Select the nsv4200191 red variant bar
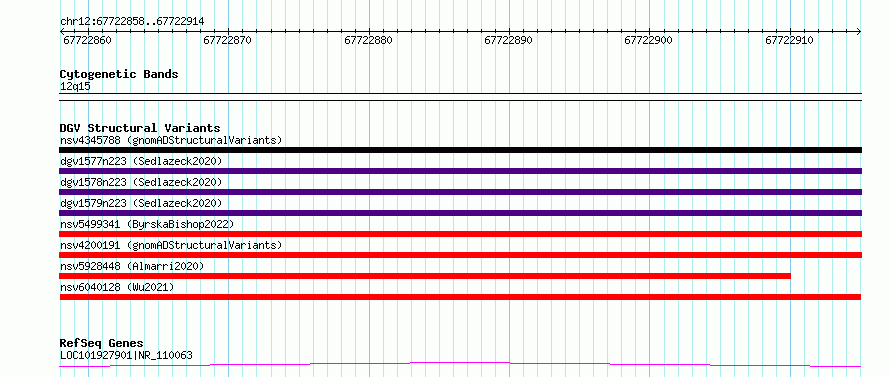This screenshot has height=377, width=890. pyautogui.click(x=460, y=255)
